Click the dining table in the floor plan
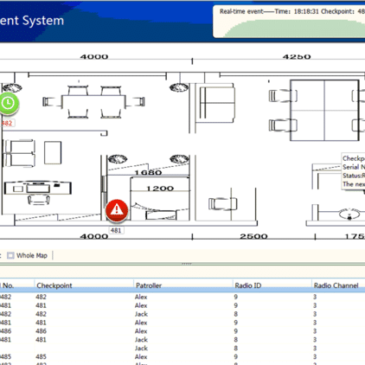 [x=93, y=102]
